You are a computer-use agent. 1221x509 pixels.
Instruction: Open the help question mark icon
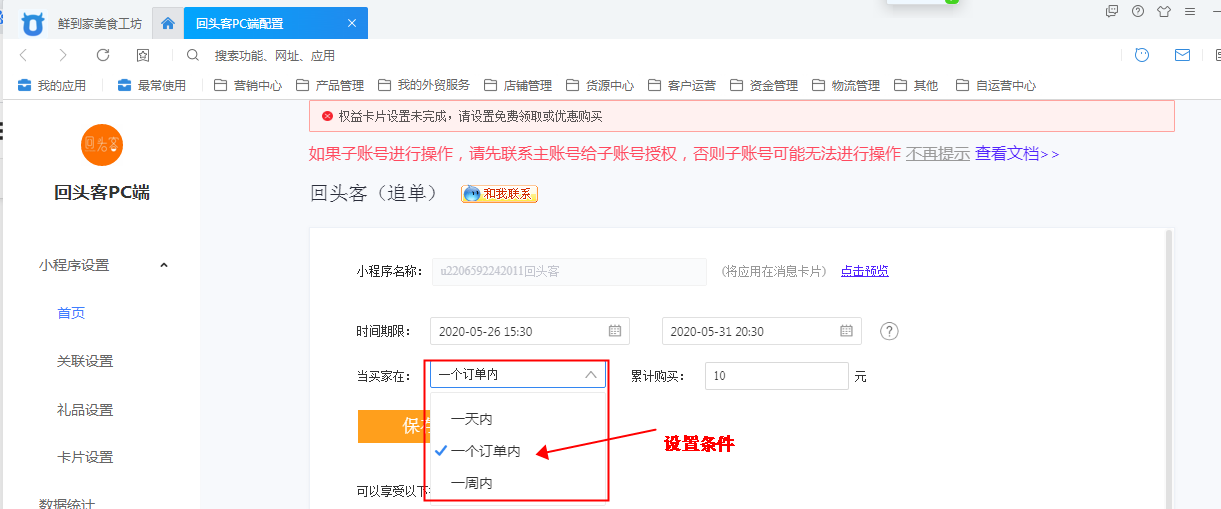coord(1138,11)
